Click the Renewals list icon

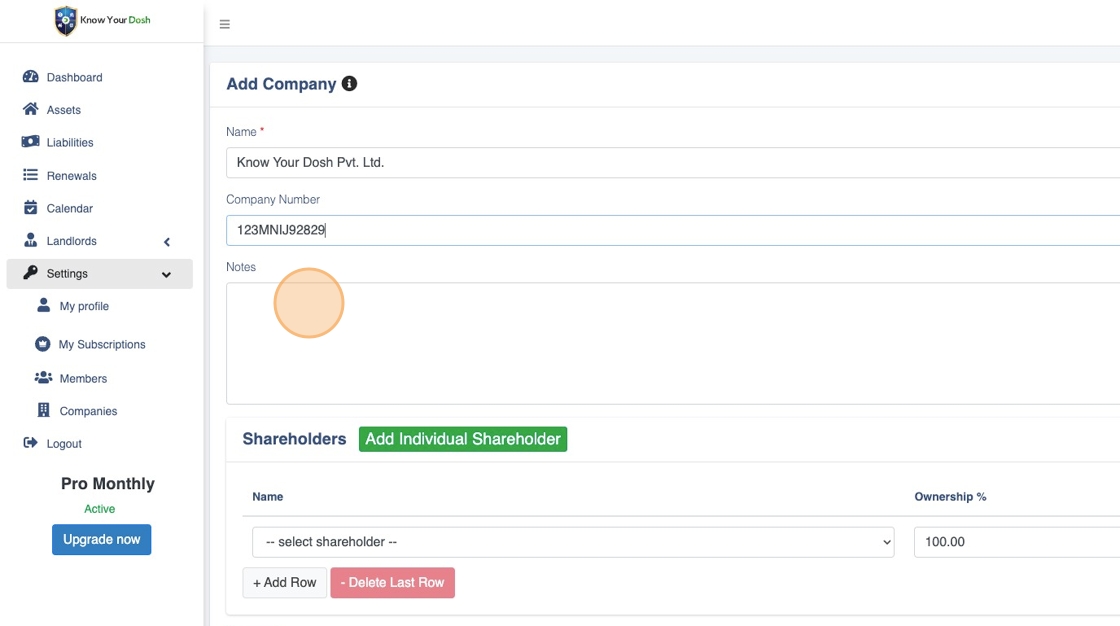[x=30, y=175]
